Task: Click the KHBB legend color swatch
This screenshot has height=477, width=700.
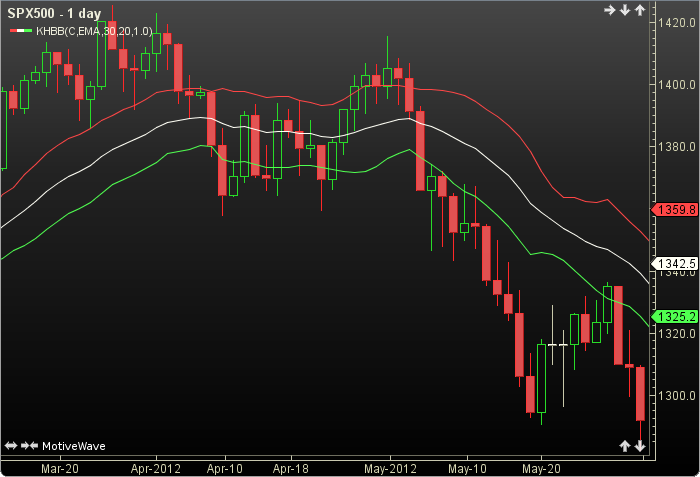Action: pyautogui.click(x=21, y=31)
